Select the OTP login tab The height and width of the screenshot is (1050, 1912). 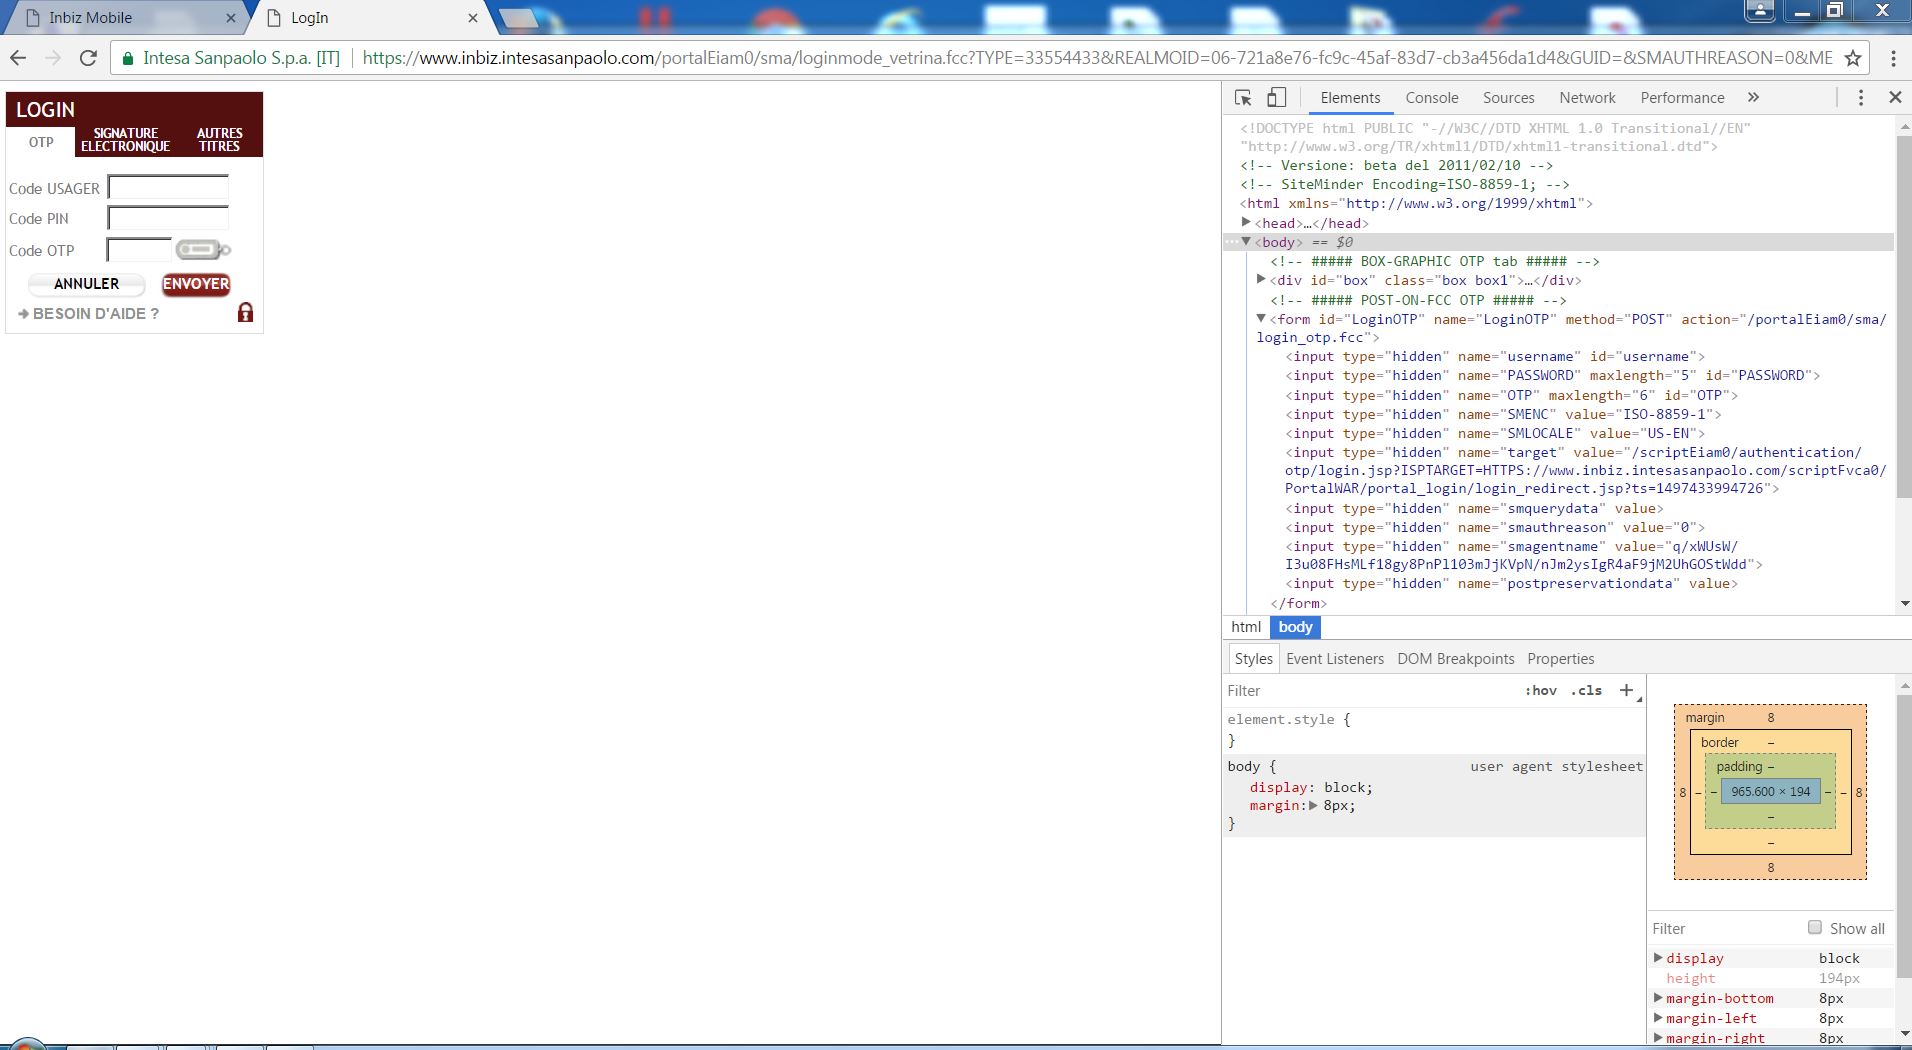tap(41, 142)
